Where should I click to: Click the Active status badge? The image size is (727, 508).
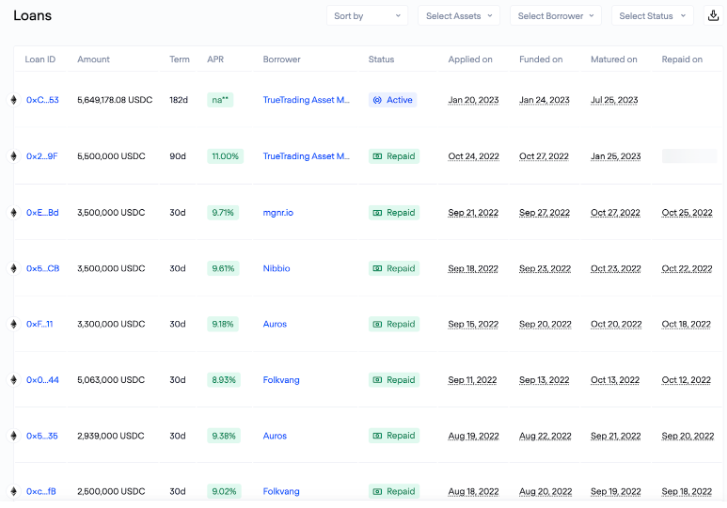pyautogui.click(x=393, y=100)
